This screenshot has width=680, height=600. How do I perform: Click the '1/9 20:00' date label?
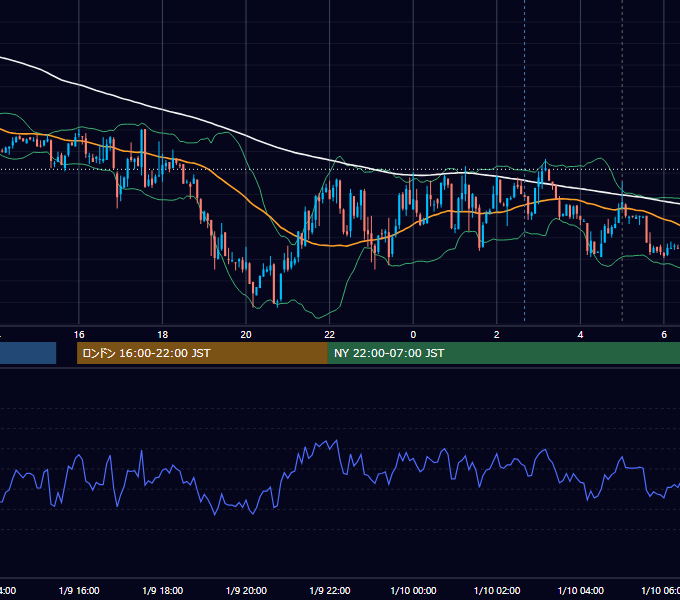[246, 590]
